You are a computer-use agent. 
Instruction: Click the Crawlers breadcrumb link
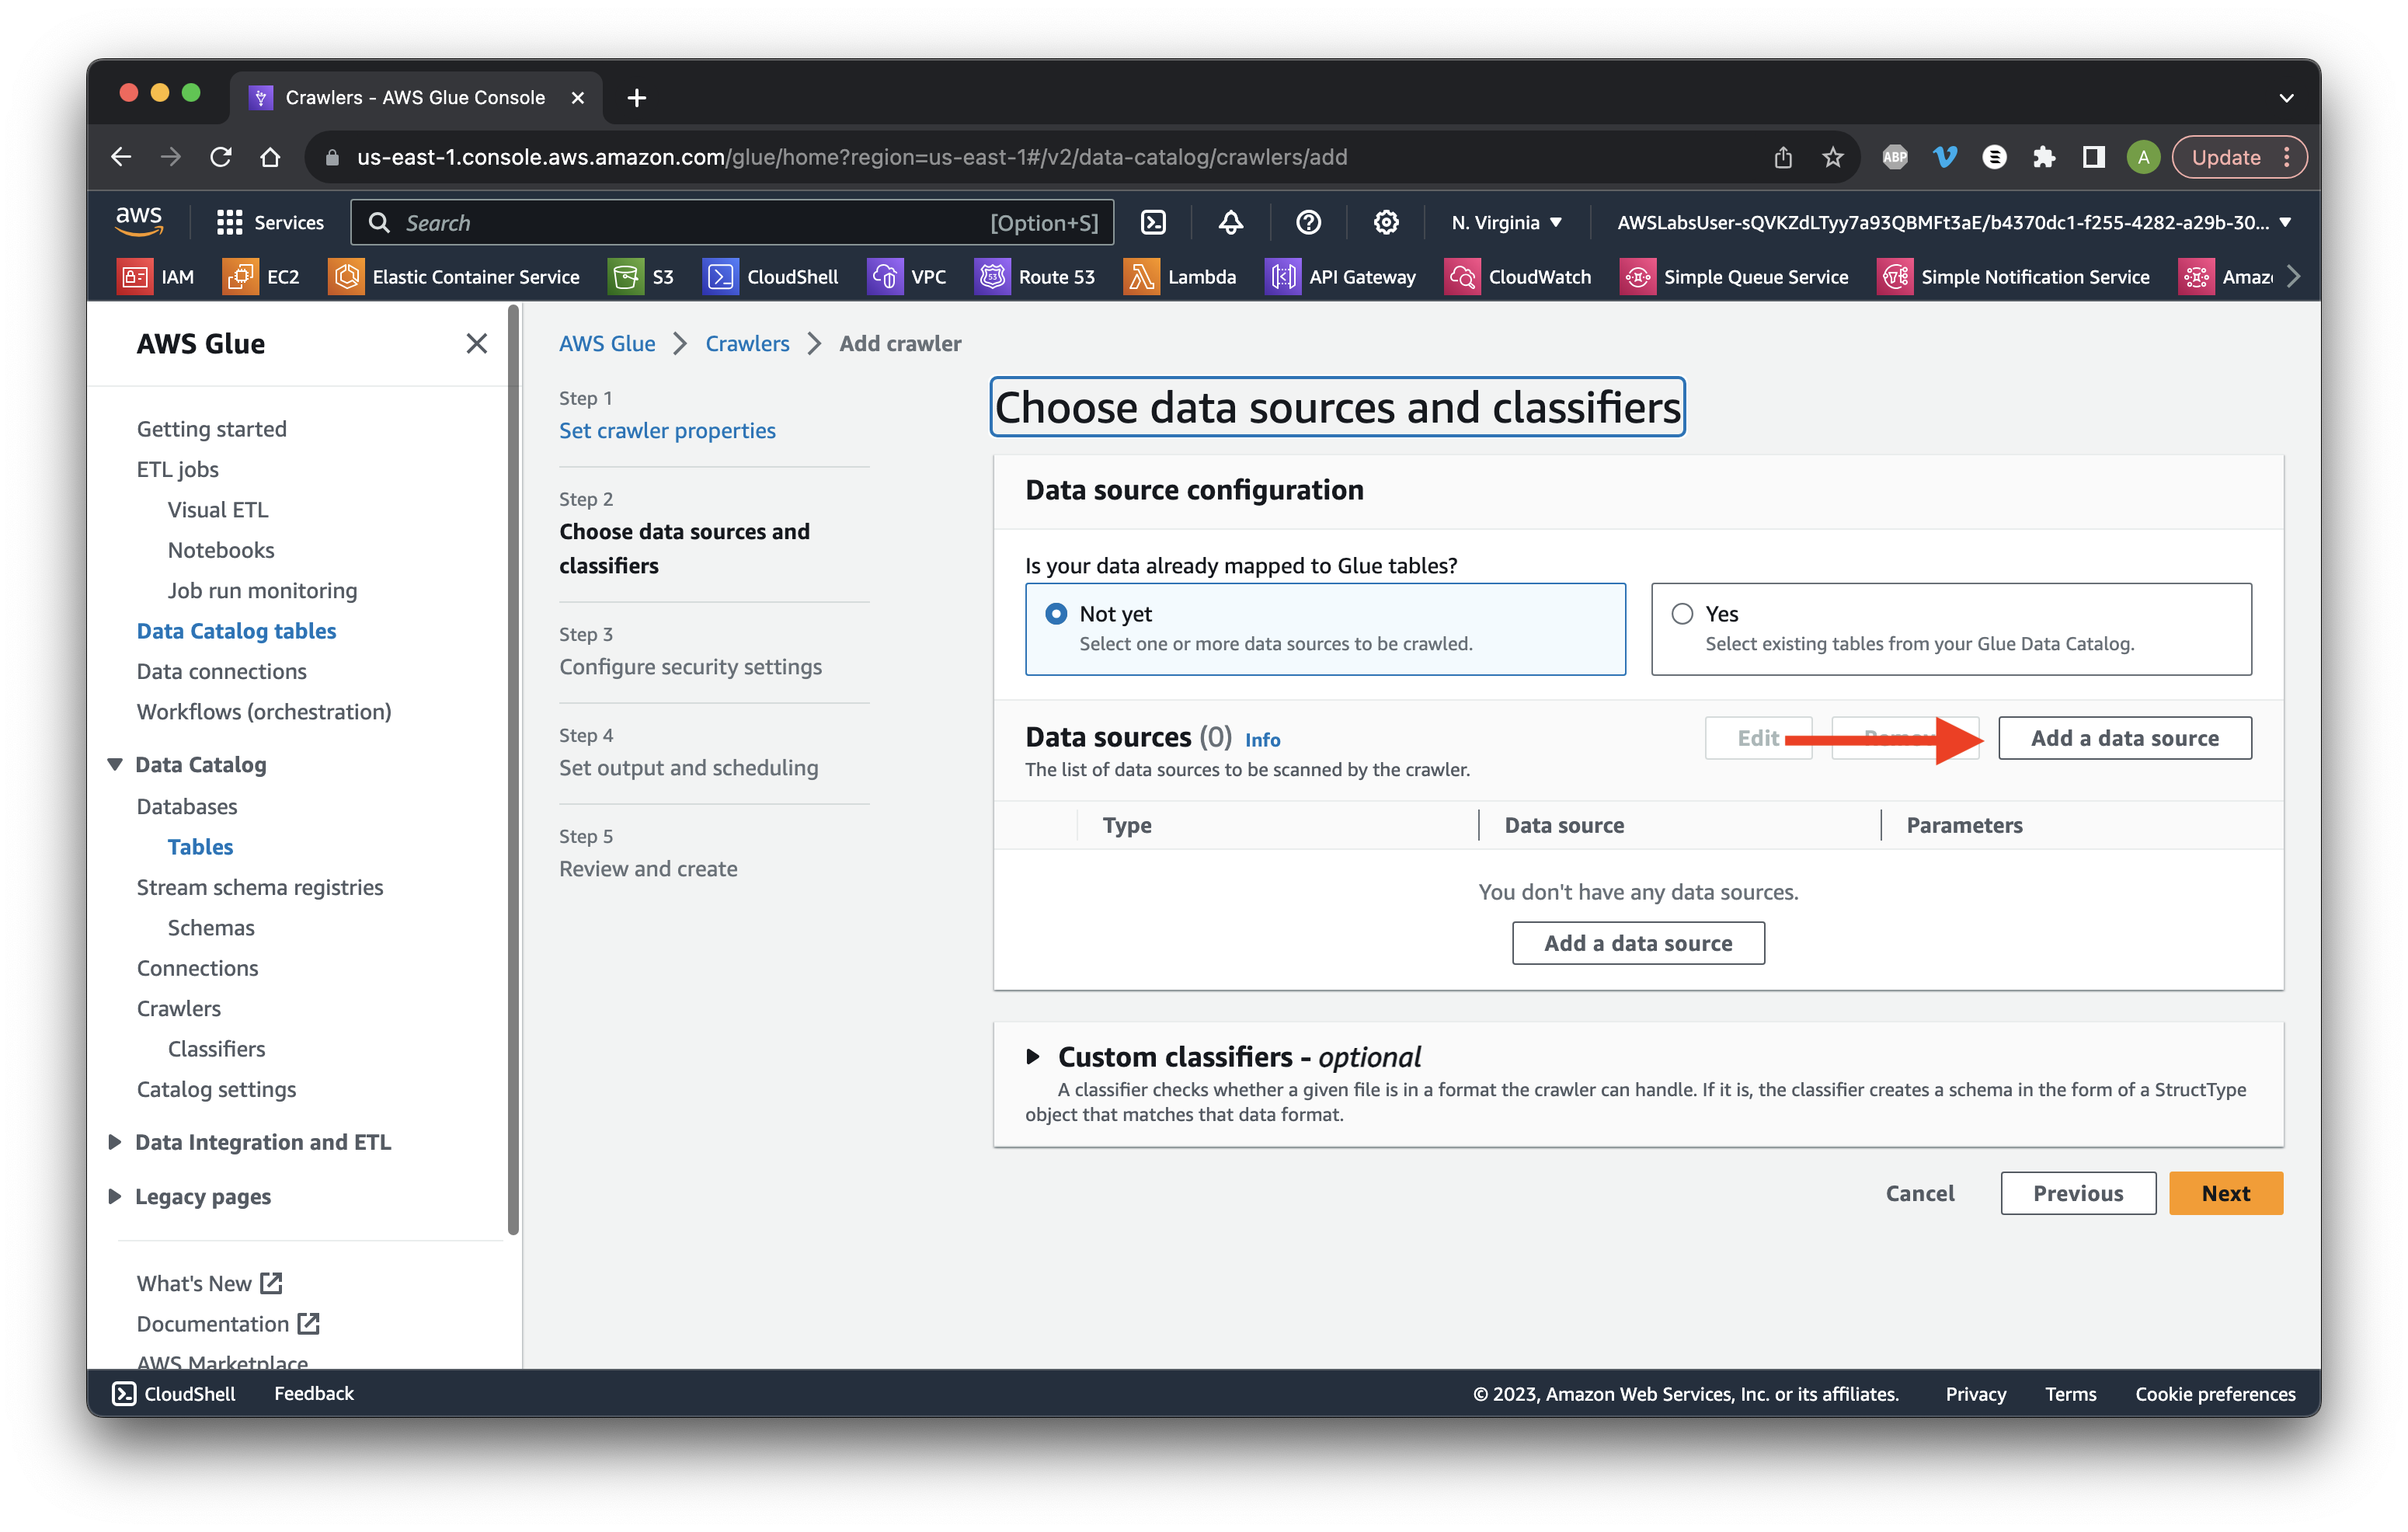point(747,344)
